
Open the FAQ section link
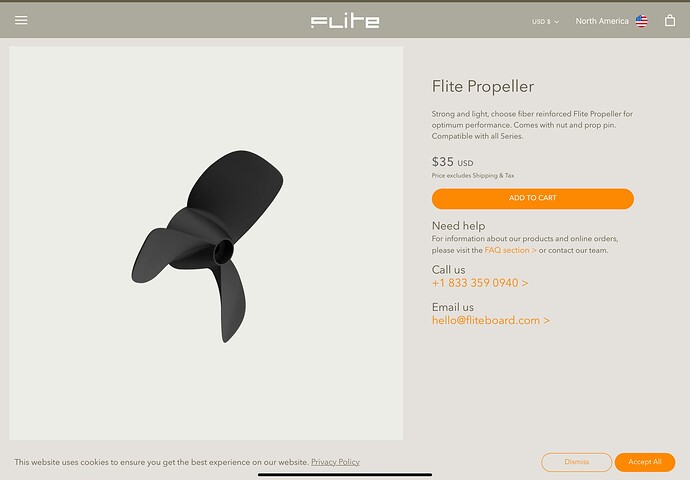(510, 250)
